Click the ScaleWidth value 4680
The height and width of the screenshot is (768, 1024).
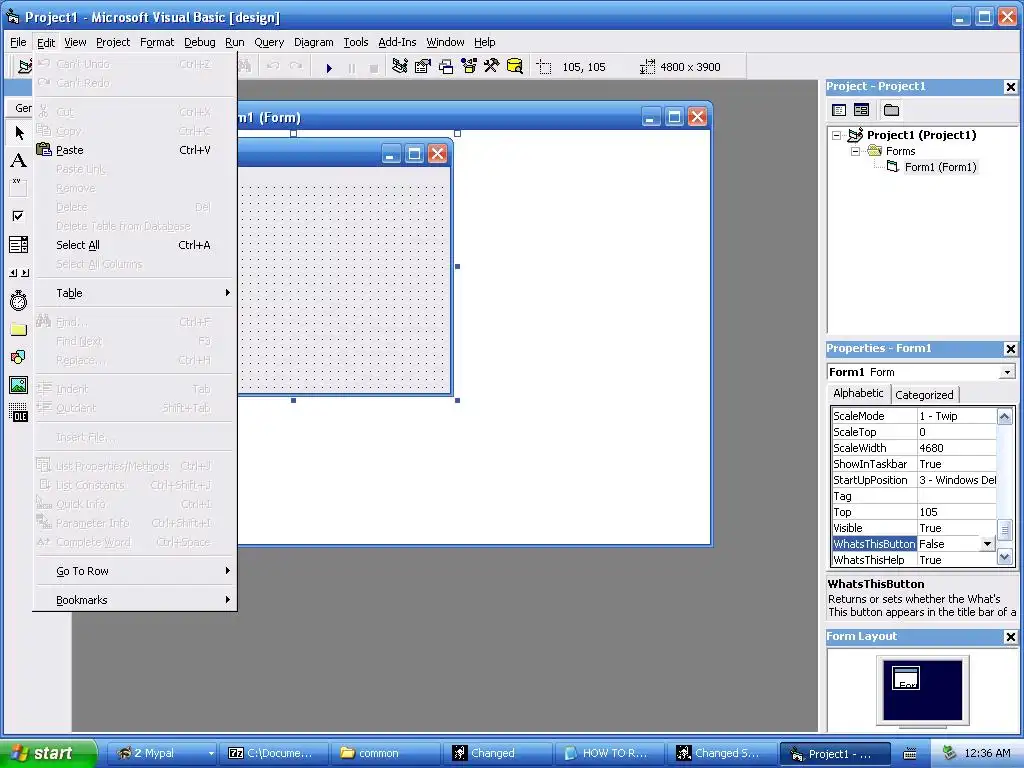tap(957, 448)
